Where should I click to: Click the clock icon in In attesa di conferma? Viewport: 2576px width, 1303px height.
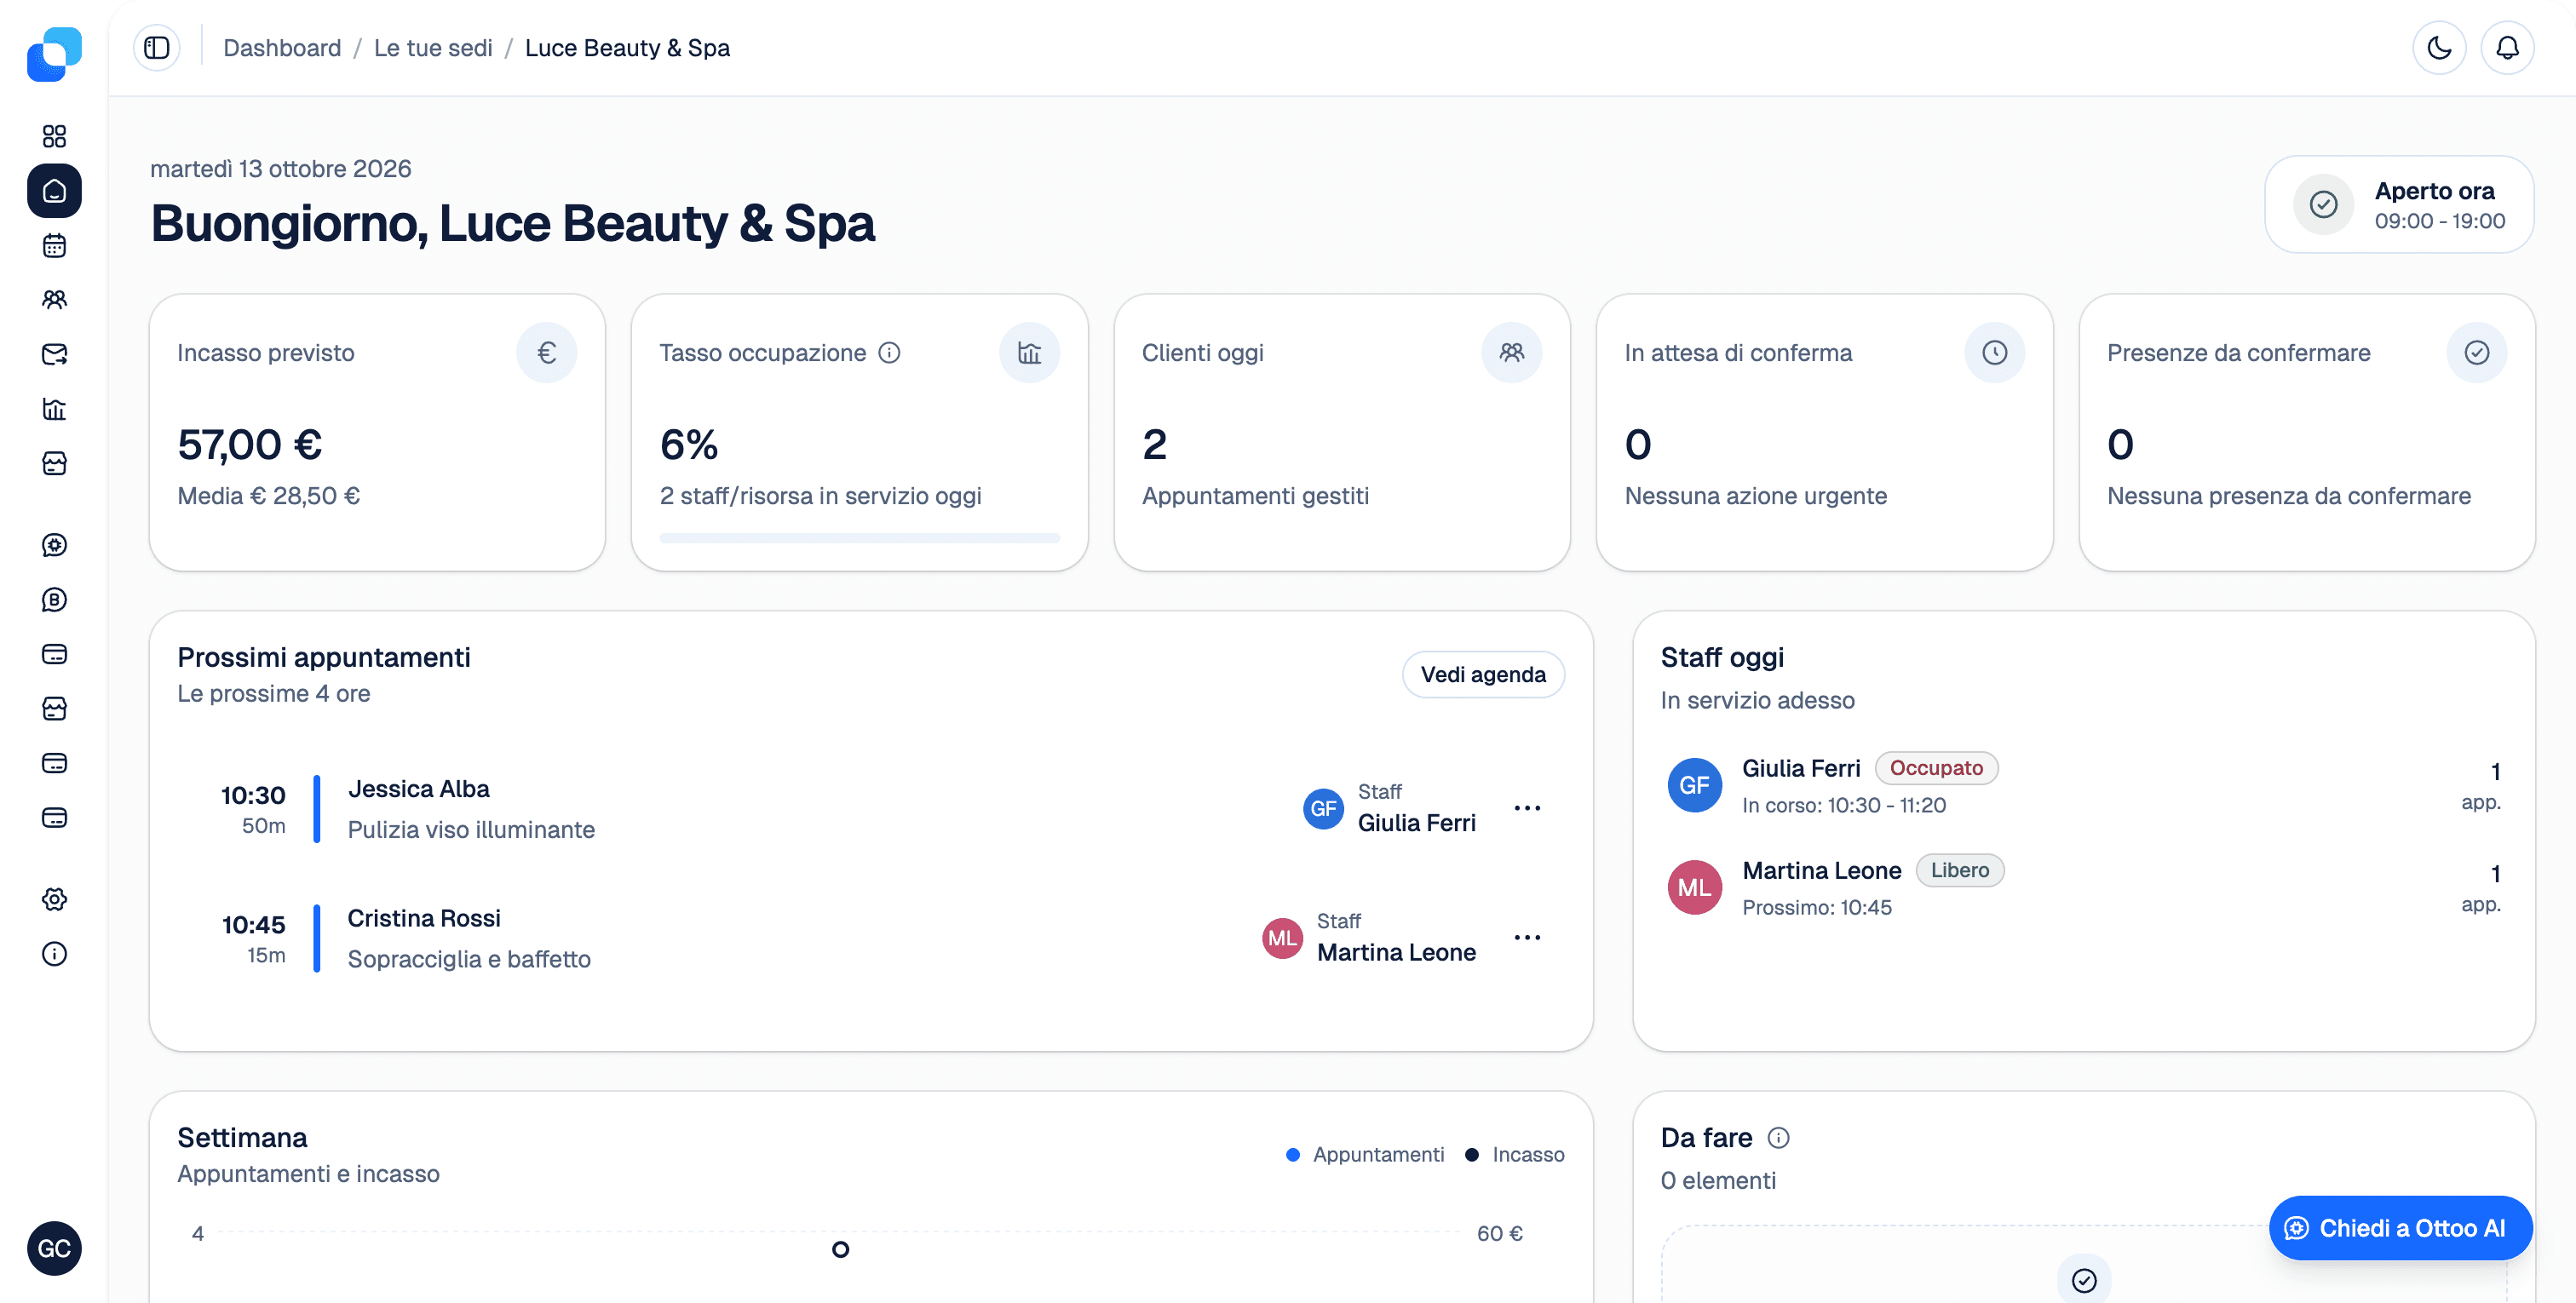click(1994, 353)
